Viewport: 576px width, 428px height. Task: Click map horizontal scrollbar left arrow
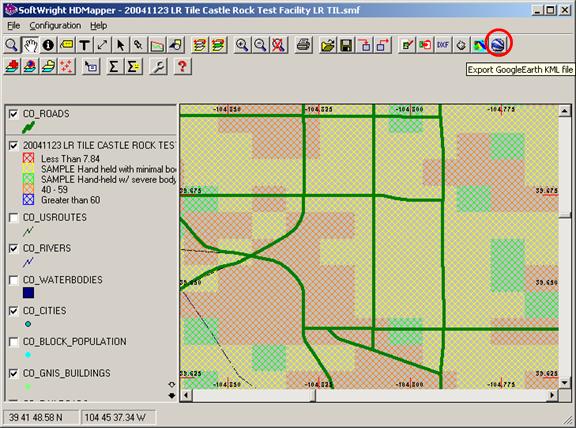pyautogui.click(x=186, y=395)
